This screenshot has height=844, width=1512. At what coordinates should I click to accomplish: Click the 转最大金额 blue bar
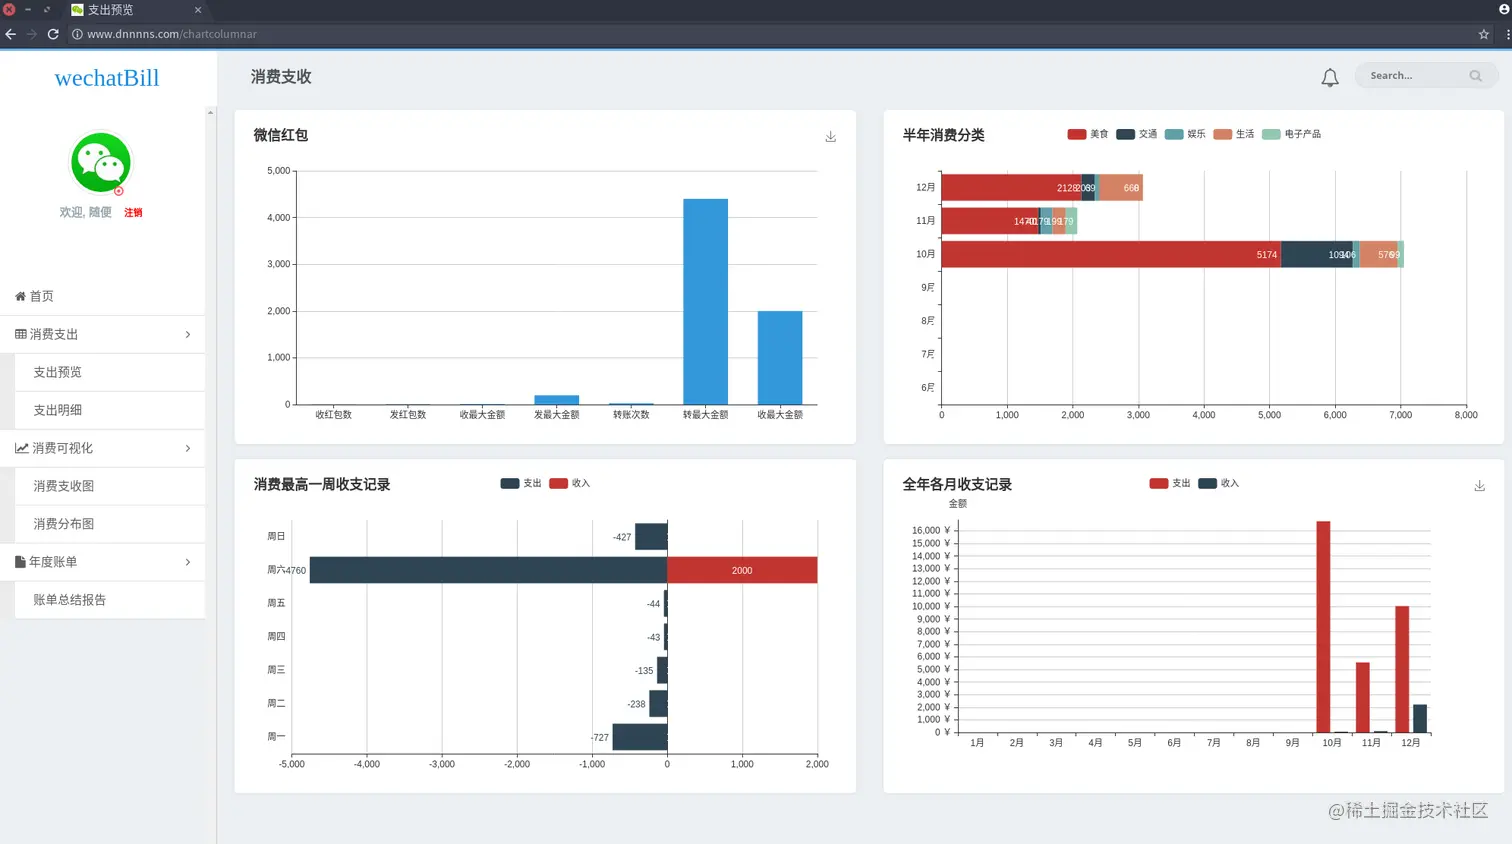[x=705, y=301]
